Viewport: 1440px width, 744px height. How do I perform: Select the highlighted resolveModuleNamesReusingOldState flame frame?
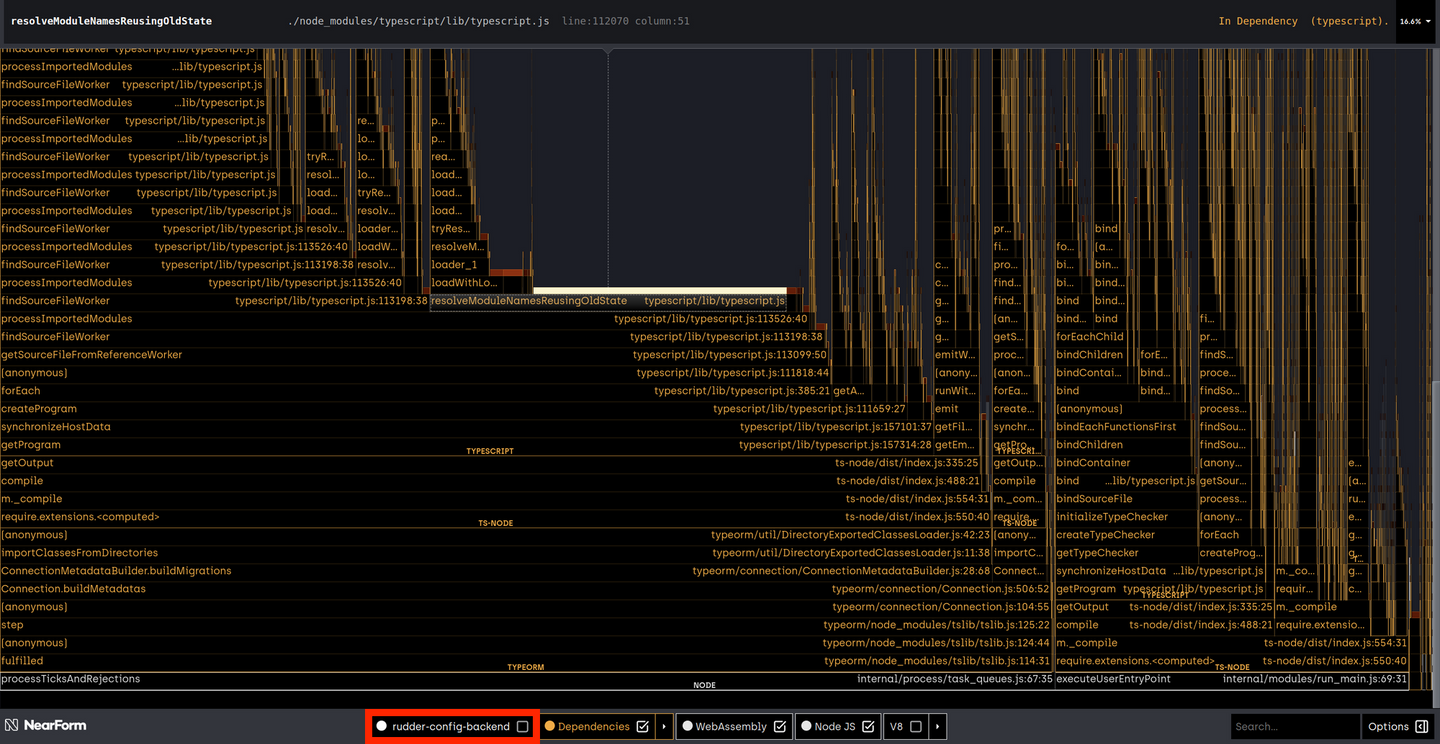[x=609, y=301]
